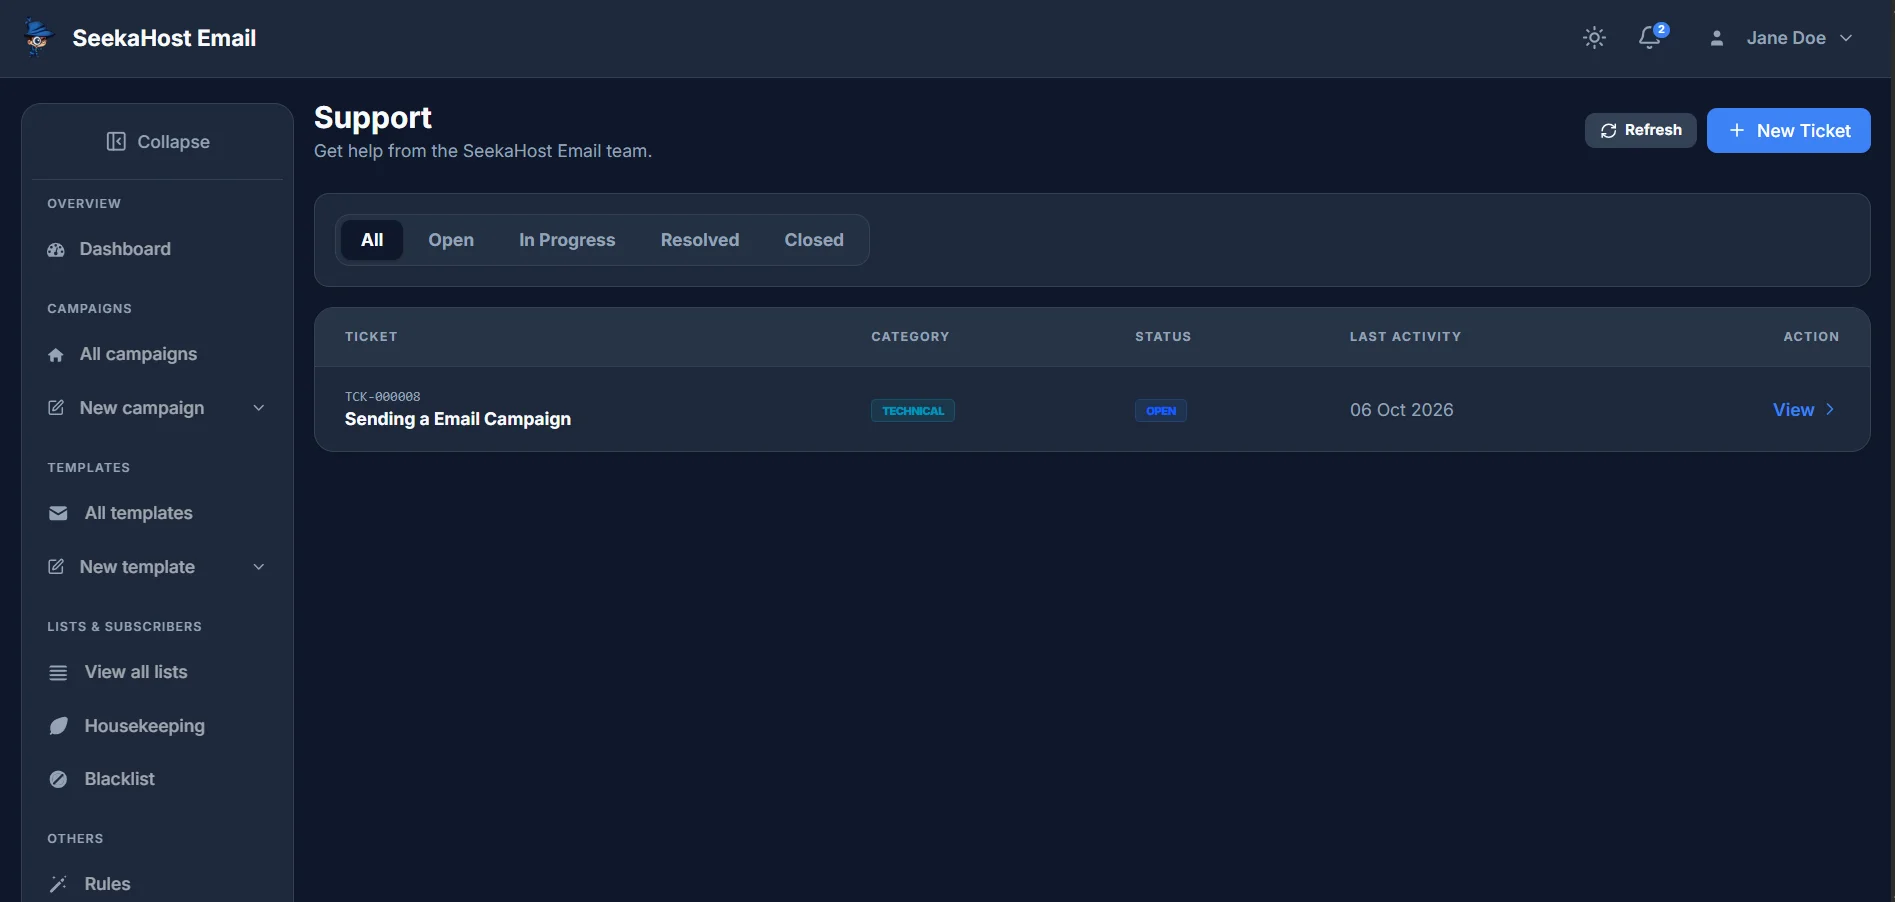Open the Dashboard menu label
Viewport: 1895px width, 902px height.
125,249
